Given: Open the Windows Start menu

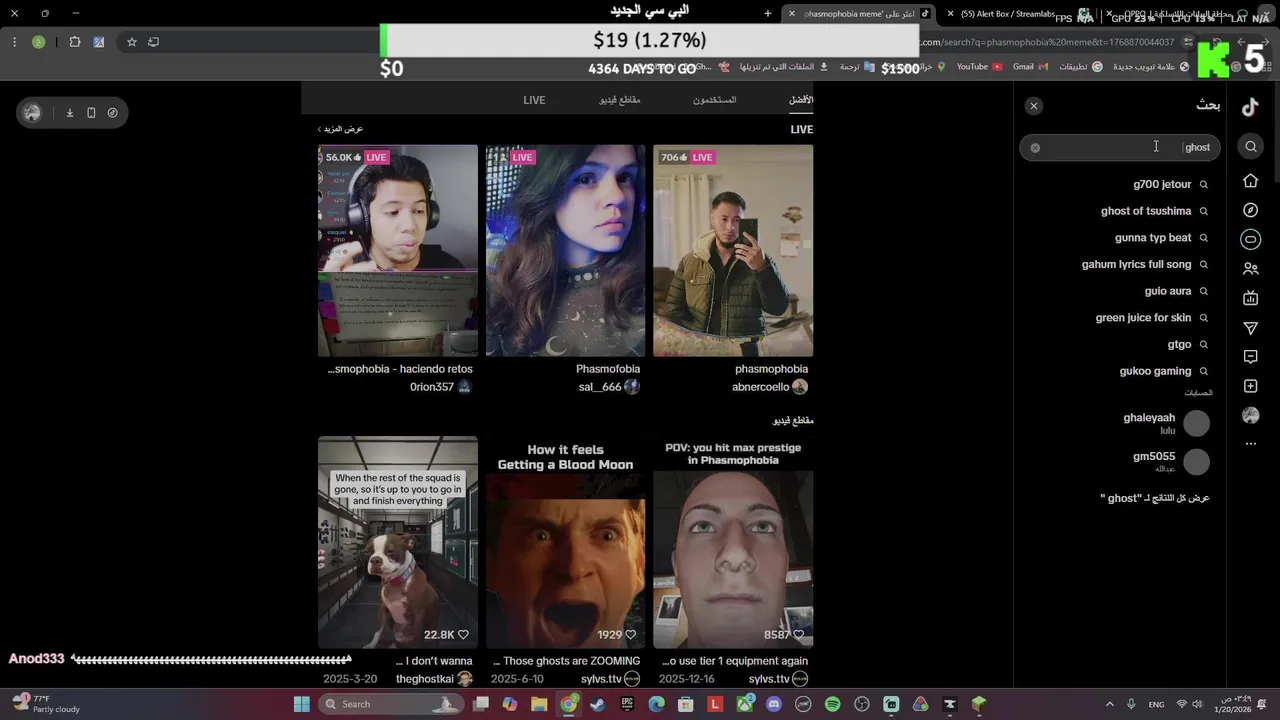Looking at the screenshot, I should [302, 704].
